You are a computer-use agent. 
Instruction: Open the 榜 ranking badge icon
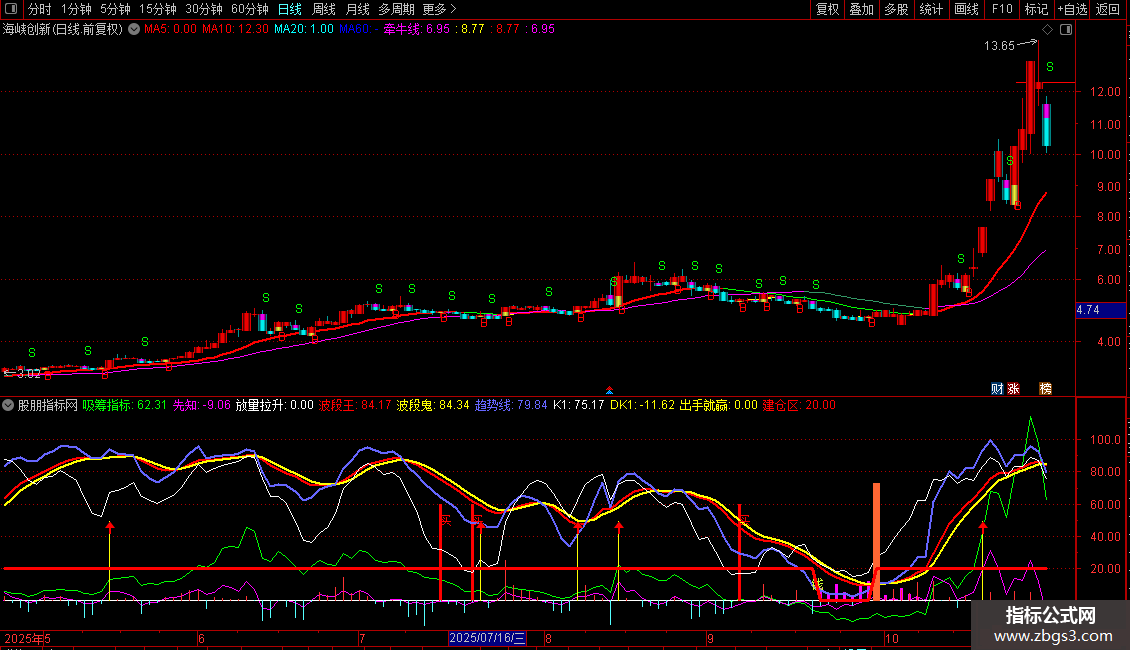click(1046, 388)
